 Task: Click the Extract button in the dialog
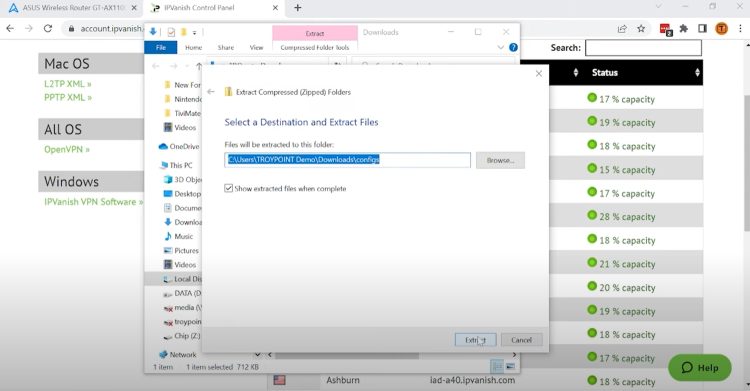(475, 340)
